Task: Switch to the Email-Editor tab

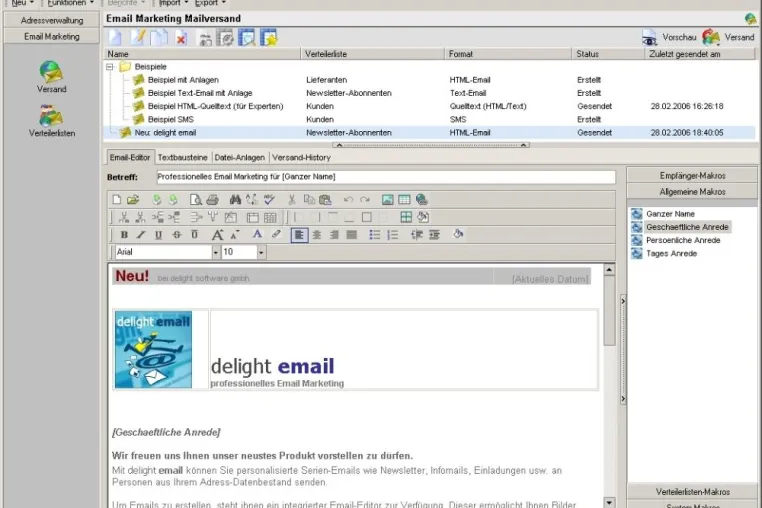Action: coord(130,158)
